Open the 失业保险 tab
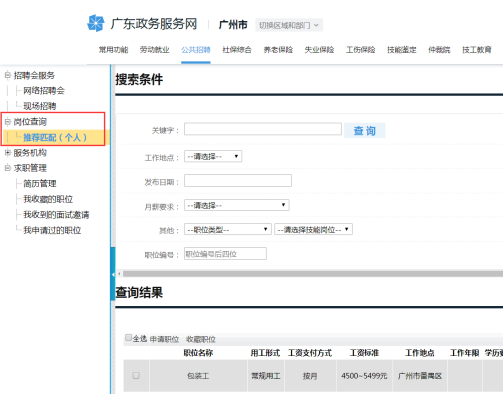This screenshot has height=394, width=504. (319, 50)
